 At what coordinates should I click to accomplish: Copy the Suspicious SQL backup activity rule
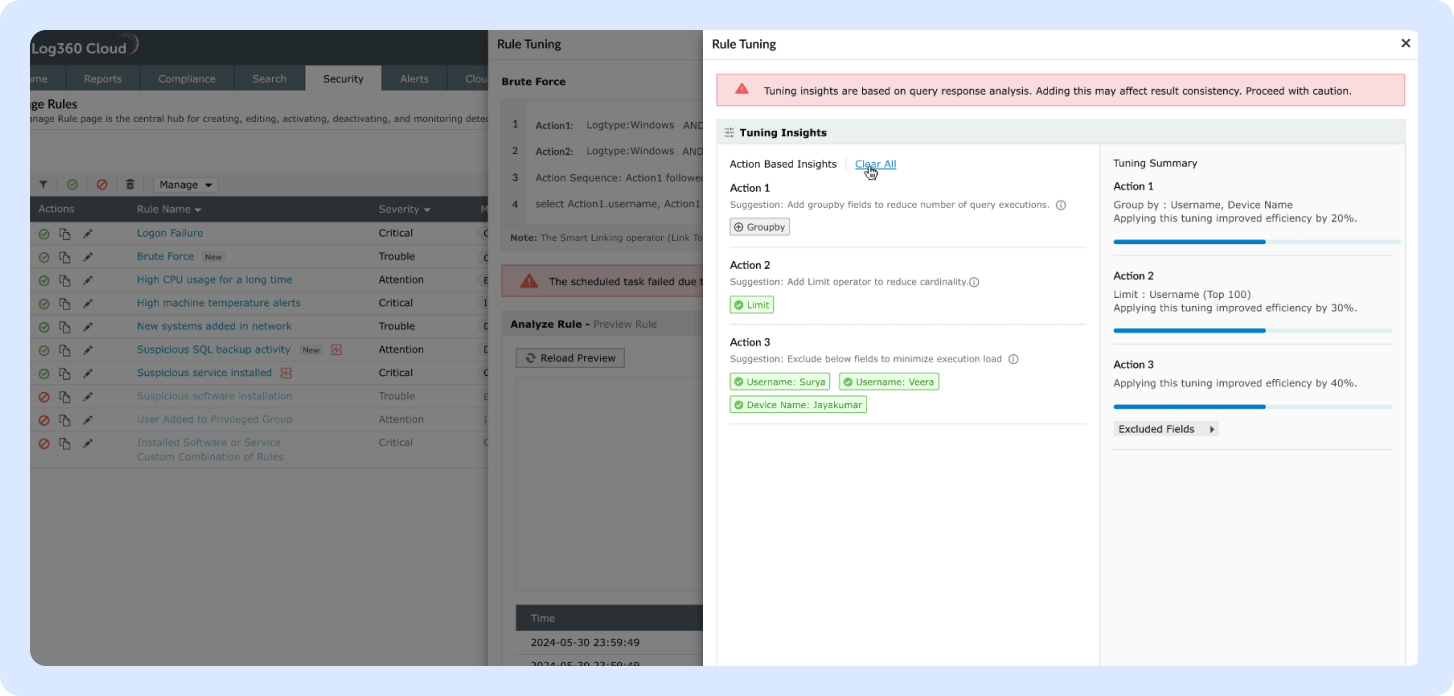(64, 350)
